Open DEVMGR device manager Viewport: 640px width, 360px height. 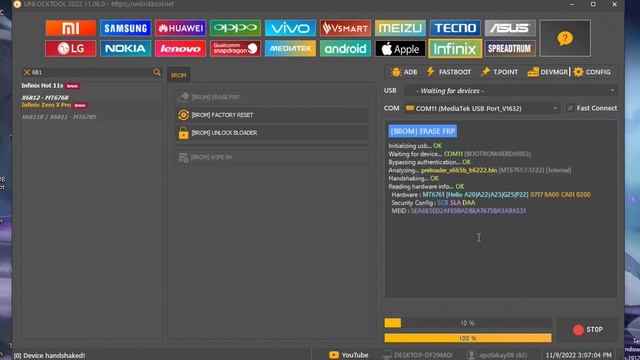pyautogui.click(x=547, y=72)
